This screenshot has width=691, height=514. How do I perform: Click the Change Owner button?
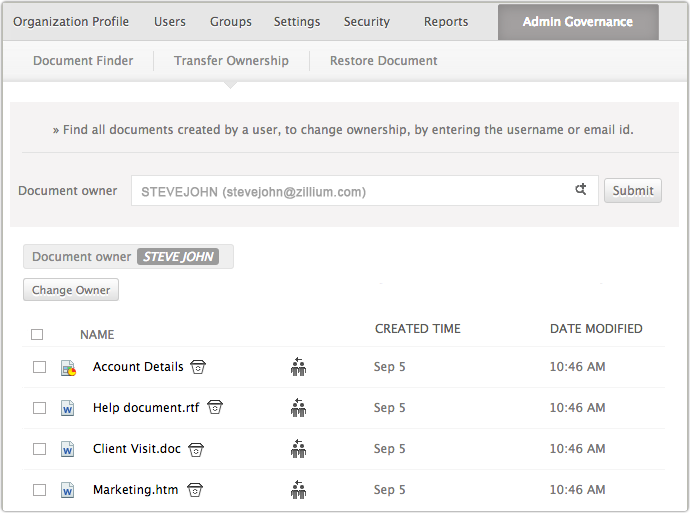click(71, 290)
